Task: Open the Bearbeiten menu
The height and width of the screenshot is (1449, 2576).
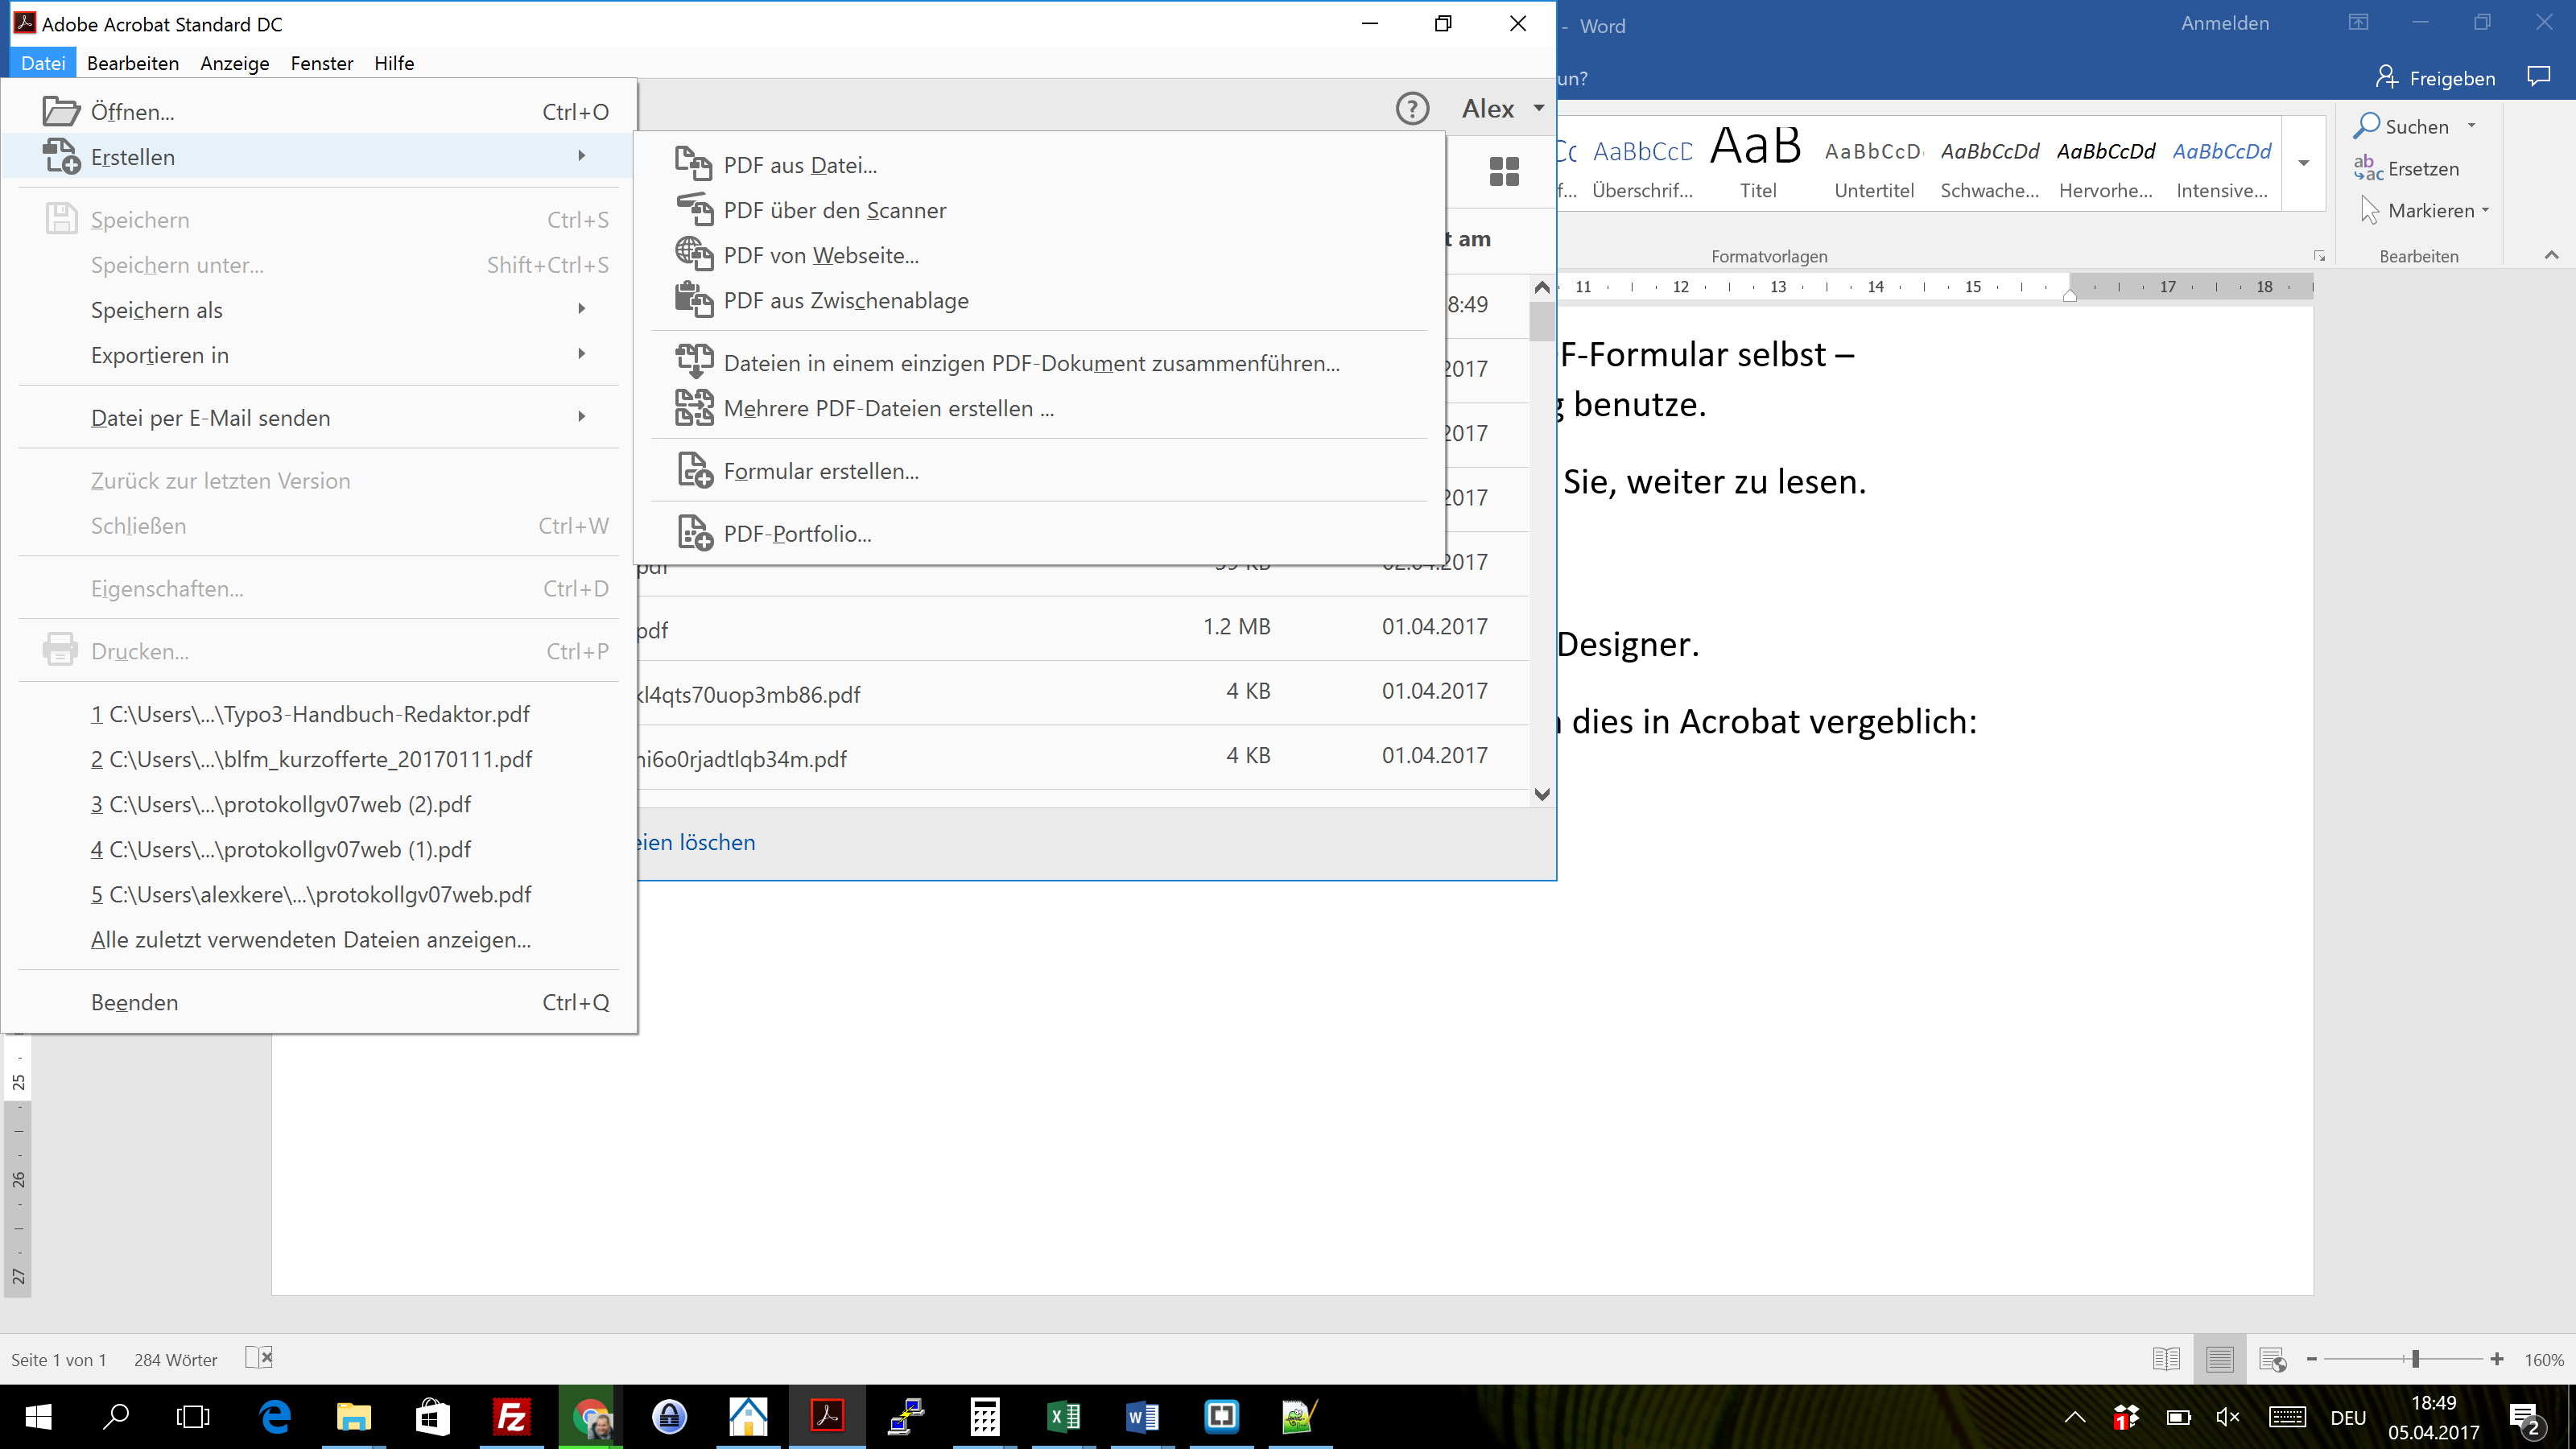Action: point(133,62)
